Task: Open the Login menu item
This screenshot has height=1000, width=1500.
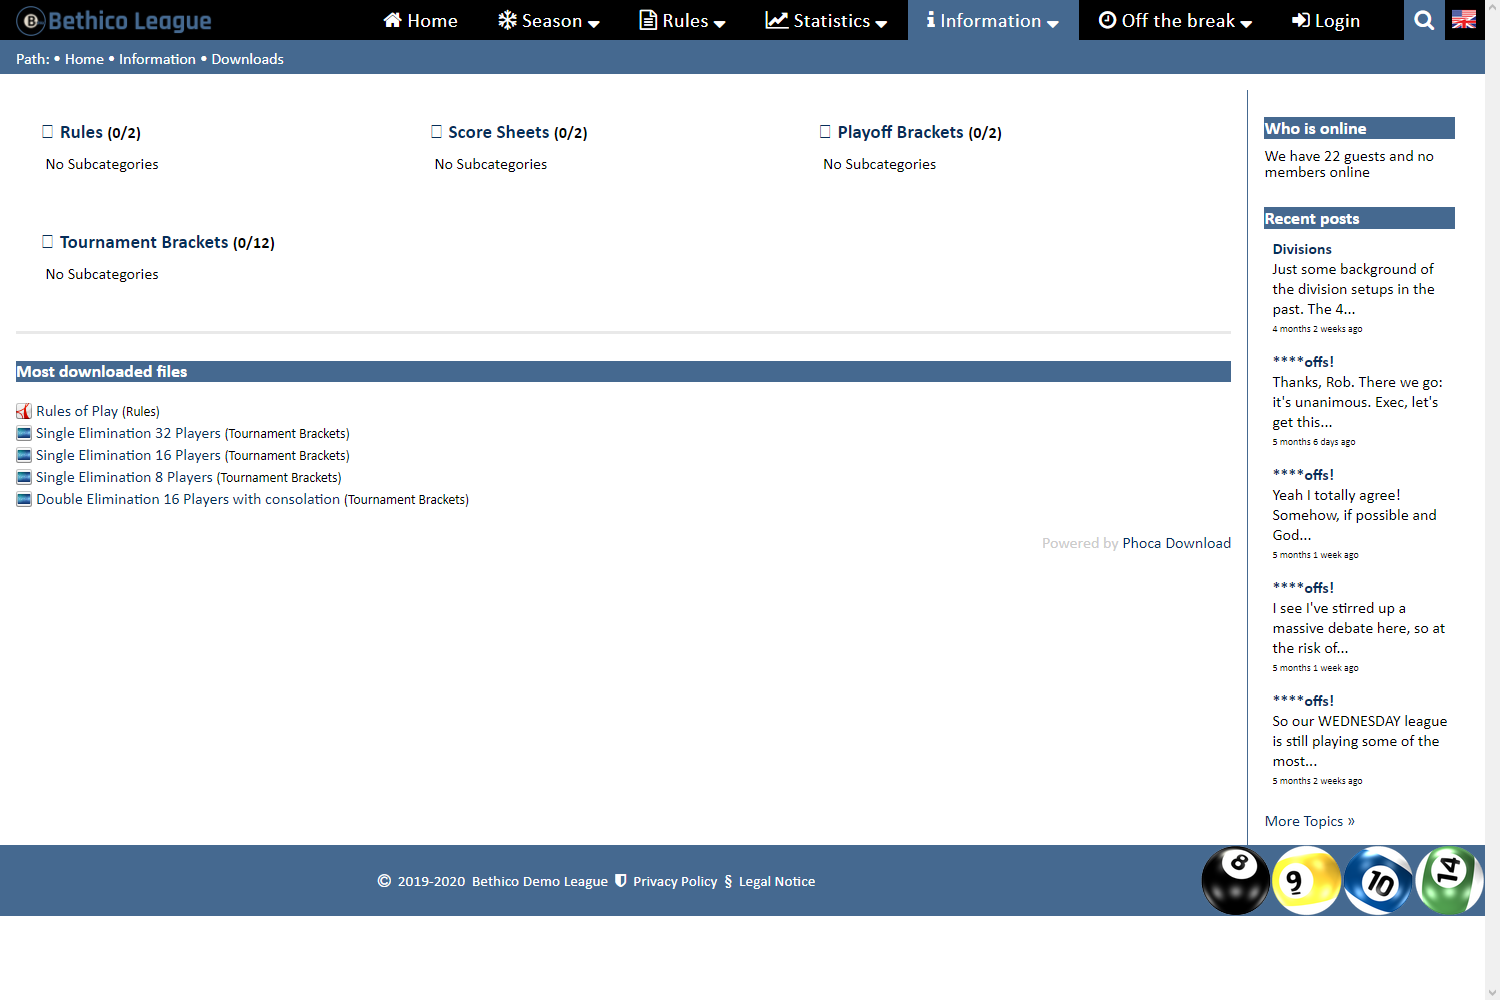Action: point(1326,20)
